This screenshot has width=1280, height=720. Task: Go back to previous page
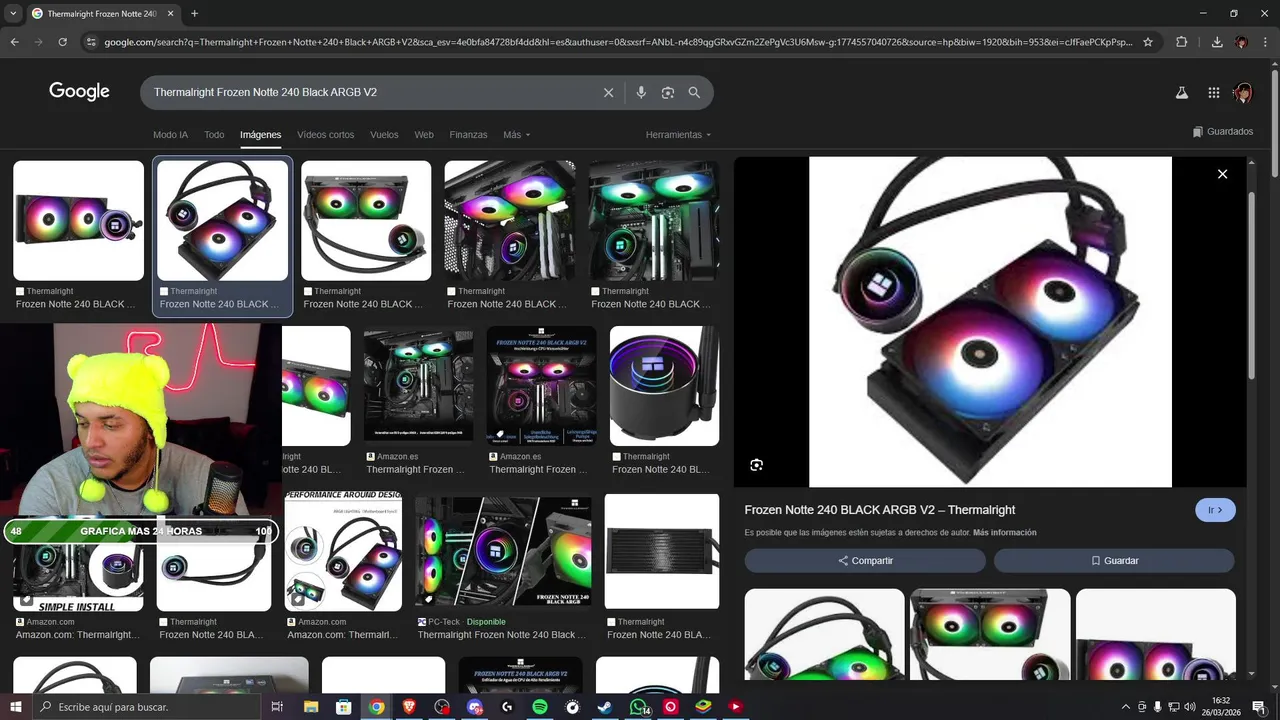click(14, 42)
